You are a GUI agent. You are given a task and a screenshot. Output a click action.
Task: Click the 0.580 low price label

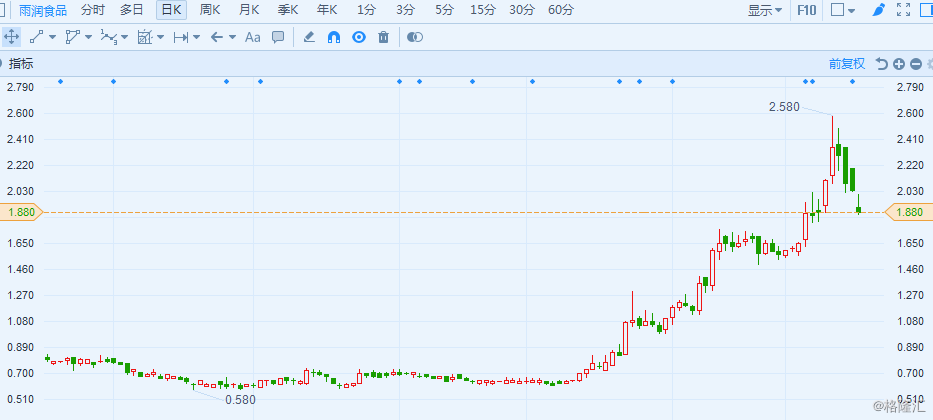pyautogui.click(x=240, y=400)
